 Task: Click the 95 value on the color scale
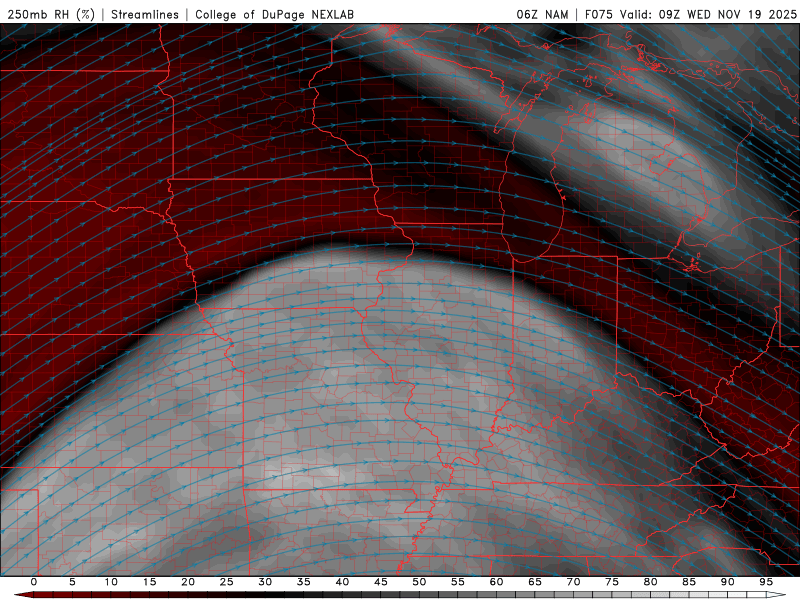[x=766, y=582]
